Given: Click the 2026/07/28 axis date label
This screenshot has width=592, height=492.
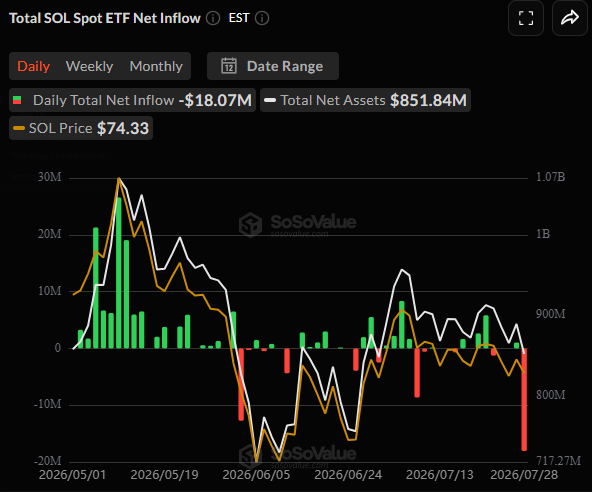Looking at the screenshot, I should [524, 475].
